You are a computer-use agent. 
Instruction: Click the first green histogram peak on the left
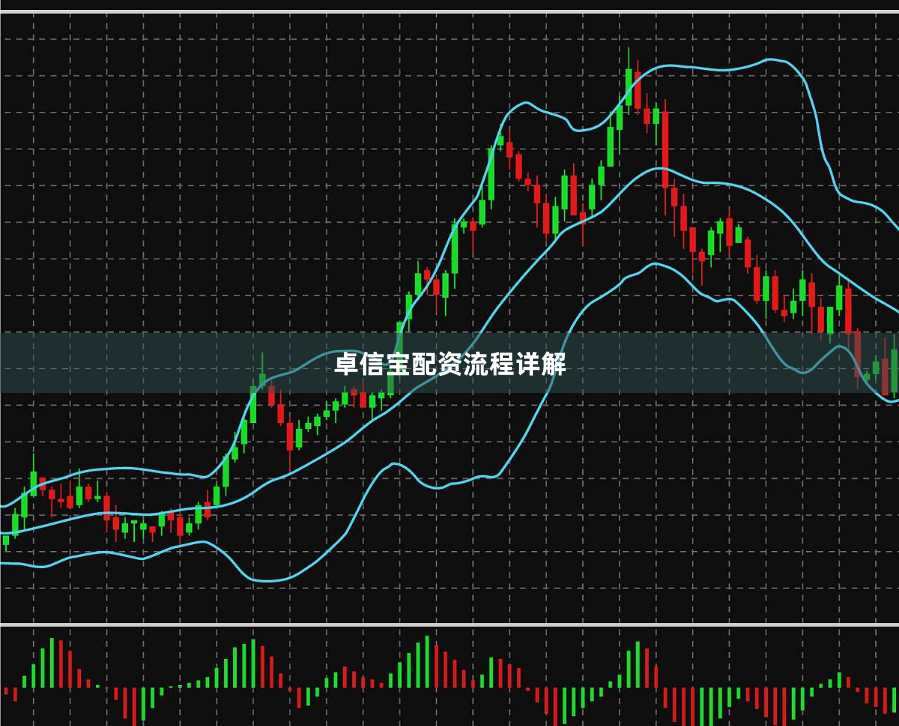(x=52, y=663)
